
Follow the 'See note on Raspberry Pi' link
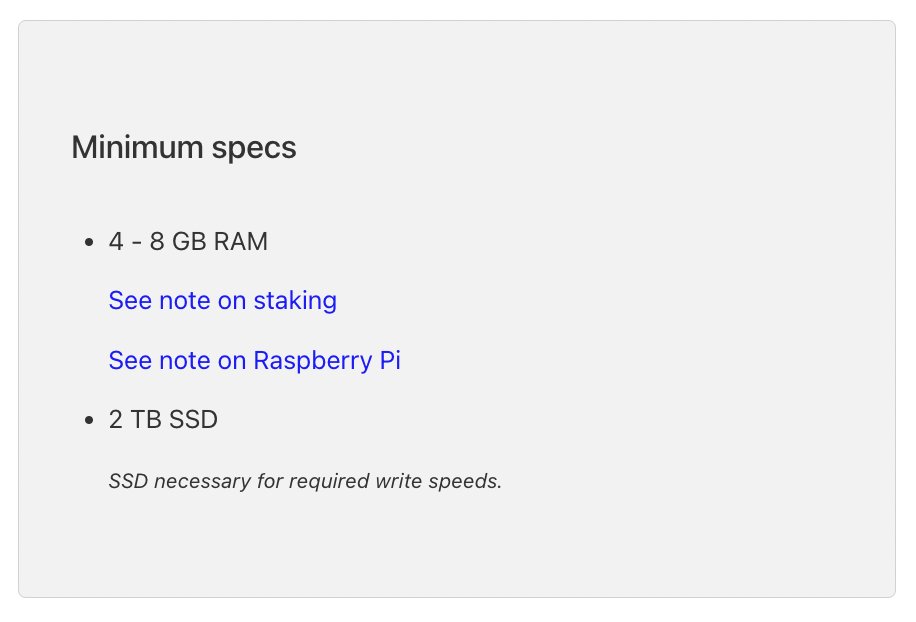(254, 360)
